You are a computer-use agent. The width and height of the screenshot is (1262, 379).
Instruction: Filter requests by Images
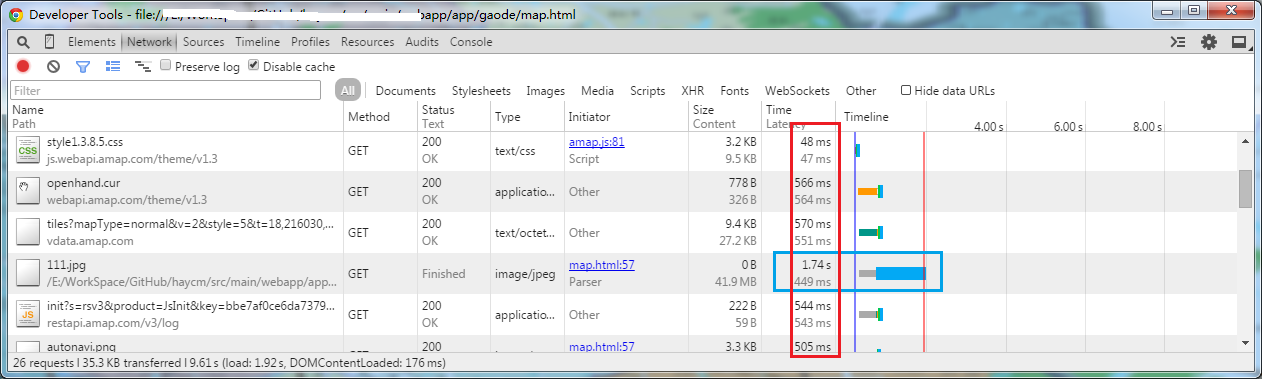[545, 90]
